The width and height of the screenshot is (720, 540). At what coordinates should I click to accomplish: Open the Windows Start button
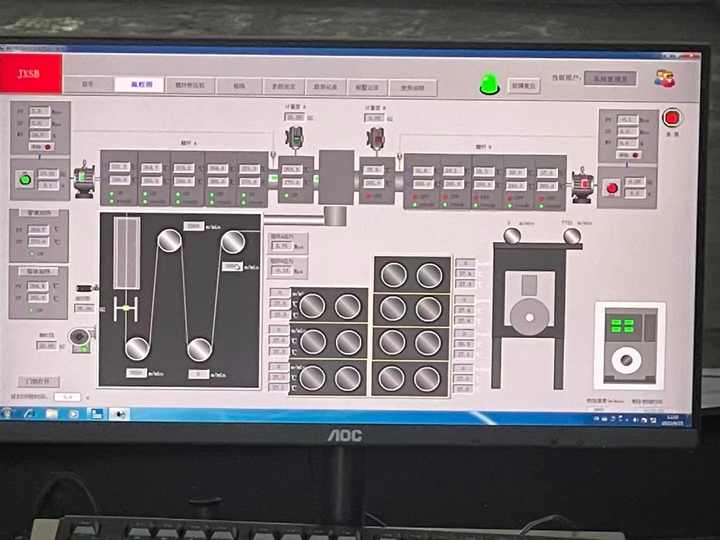coord(6,414)
